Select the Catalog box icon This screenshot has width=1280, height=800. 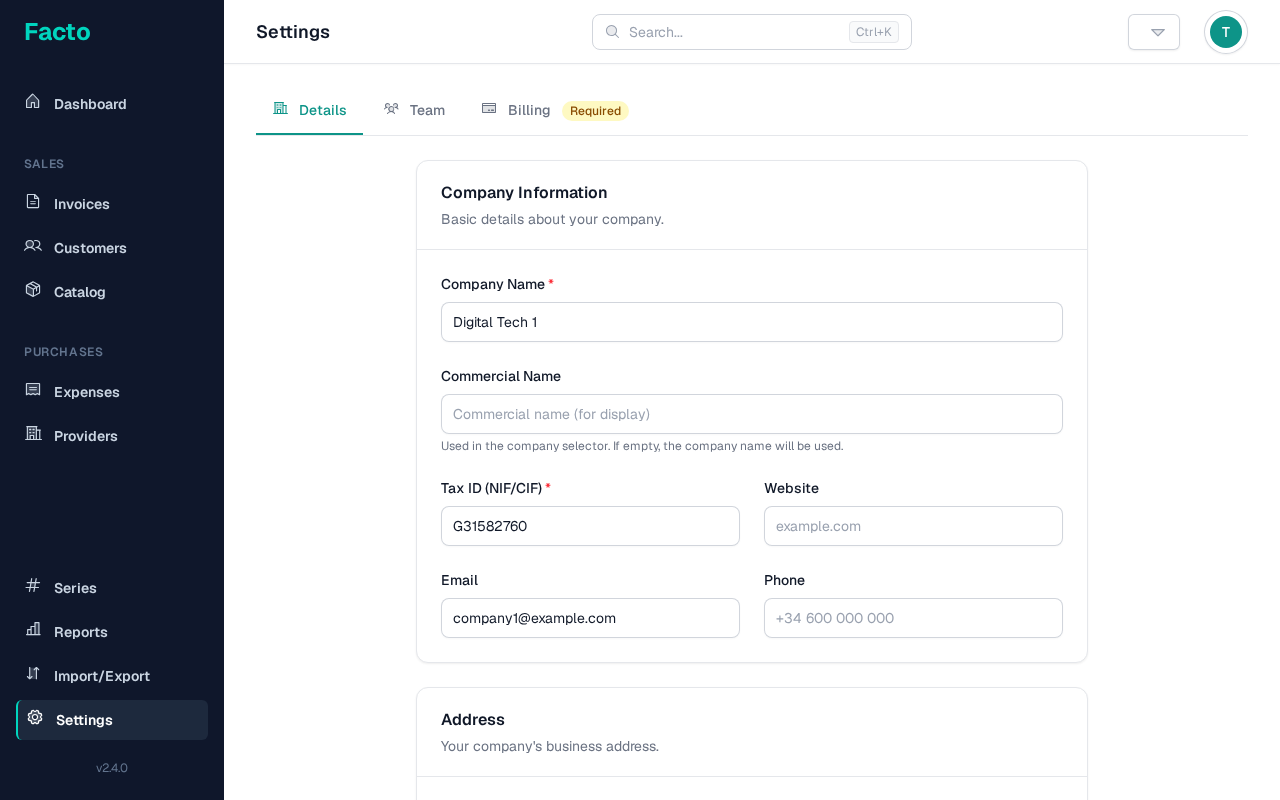tap(33, 290)
